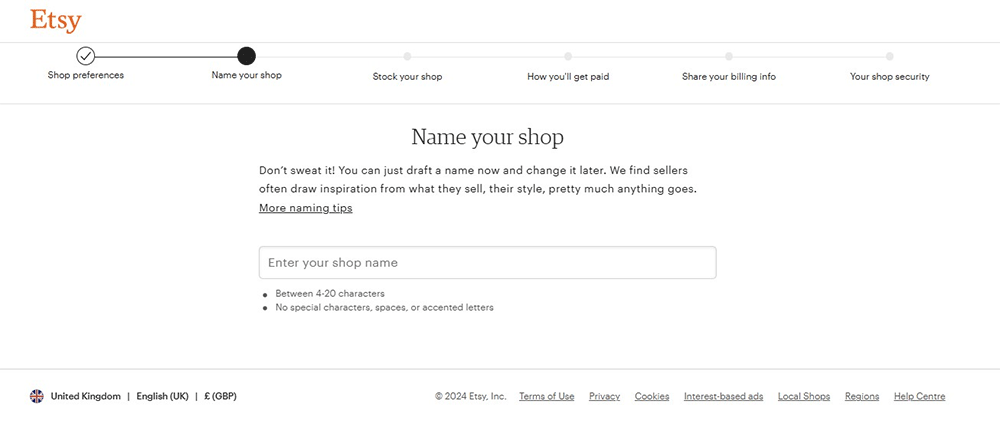Image resolution: width=1000 pixels, height=440 pixels.
Task: Click the Etsy logo
Action: tap(56, 21)
